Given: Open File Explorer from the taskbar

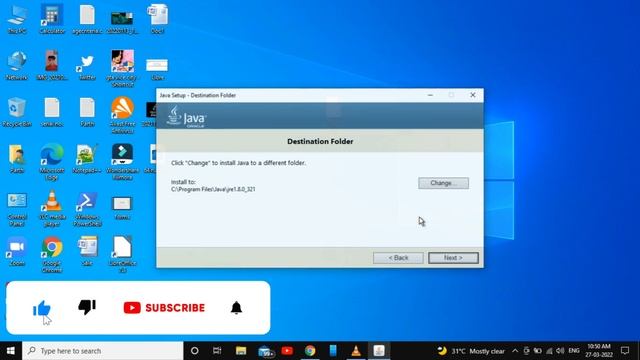Looking at the screenshot, I should point(241,351).
